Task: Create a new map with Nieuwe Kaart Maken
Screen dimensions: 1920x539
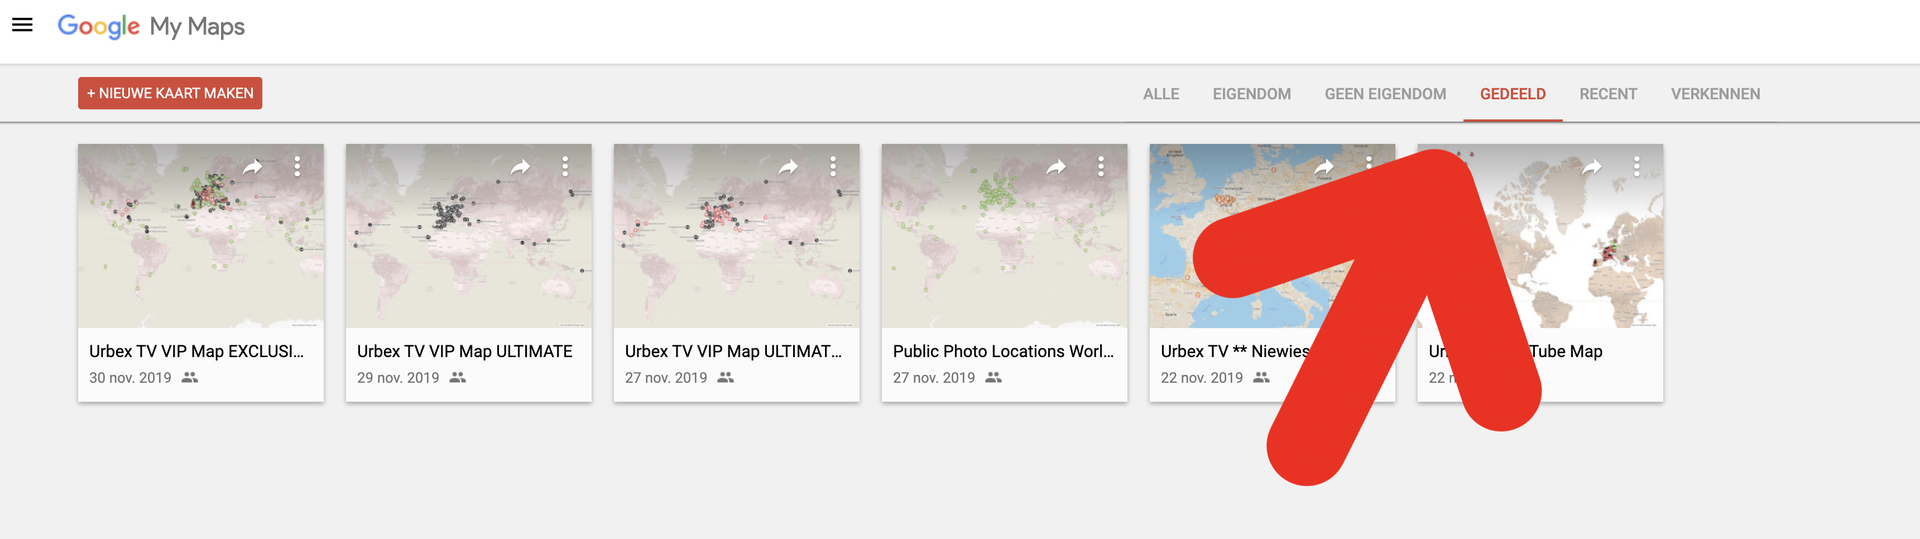Action: tap(170, 93)
